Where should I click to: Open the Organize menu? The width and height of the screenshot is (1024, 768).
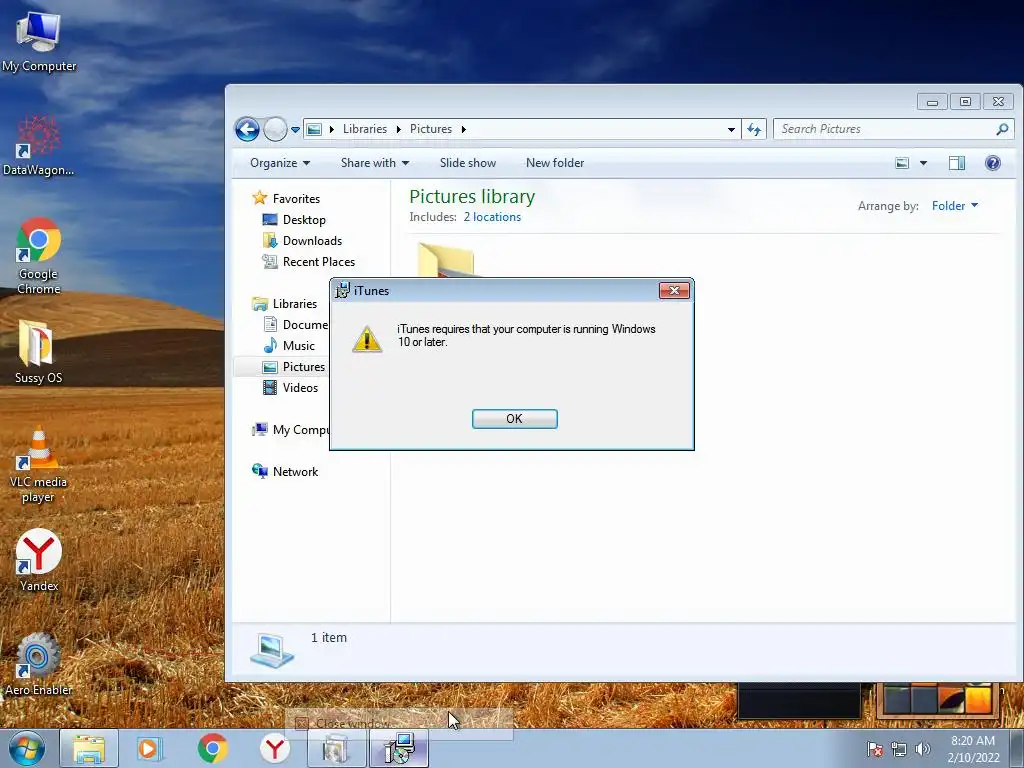coord(280,163)
